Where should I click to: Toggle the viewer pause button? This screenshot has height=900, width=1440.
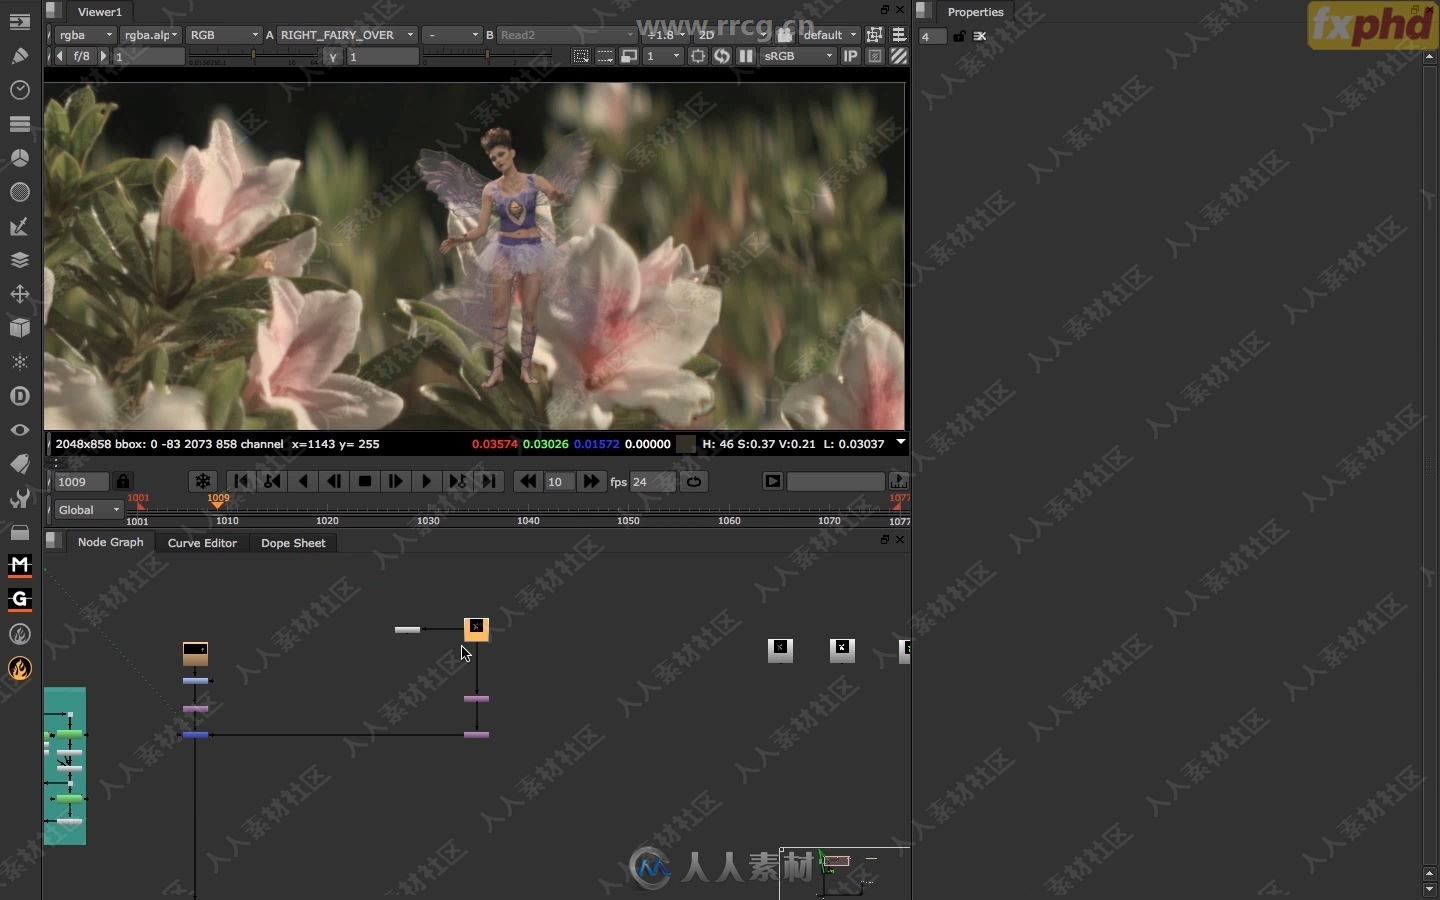point(746,56)
